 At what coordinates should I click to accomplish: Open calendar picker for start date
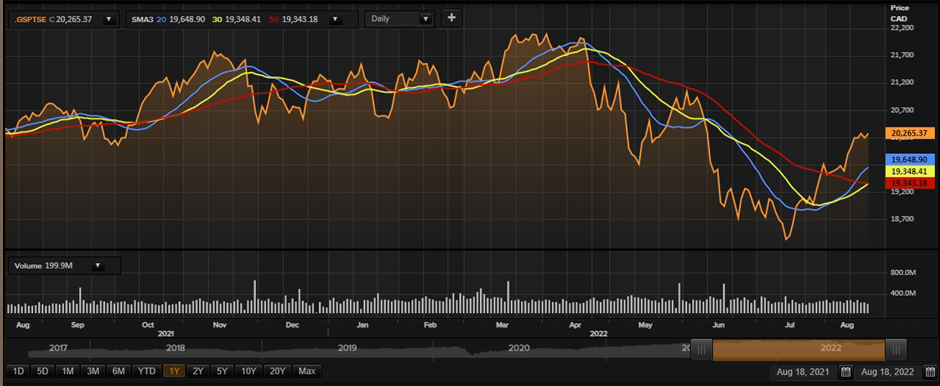coord(846,372)
